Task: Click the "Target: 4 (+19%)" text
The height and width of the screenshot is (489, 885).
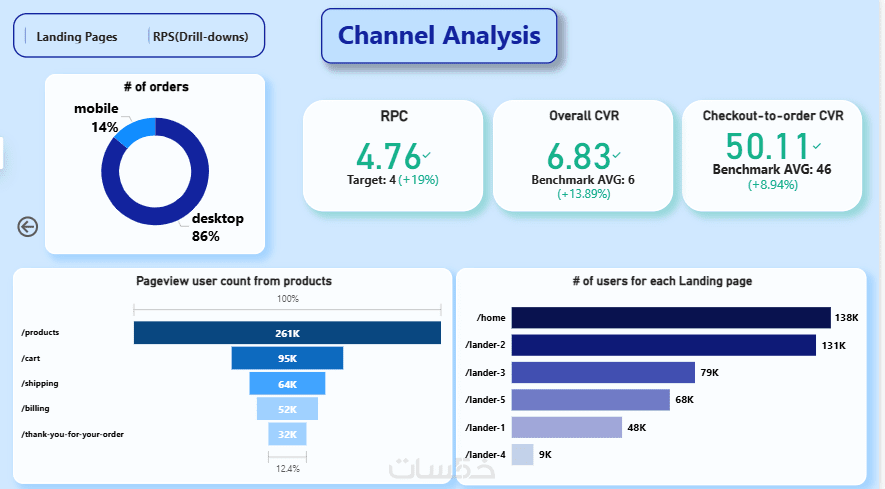Action: pyautogui.click(x=393, y=180)
